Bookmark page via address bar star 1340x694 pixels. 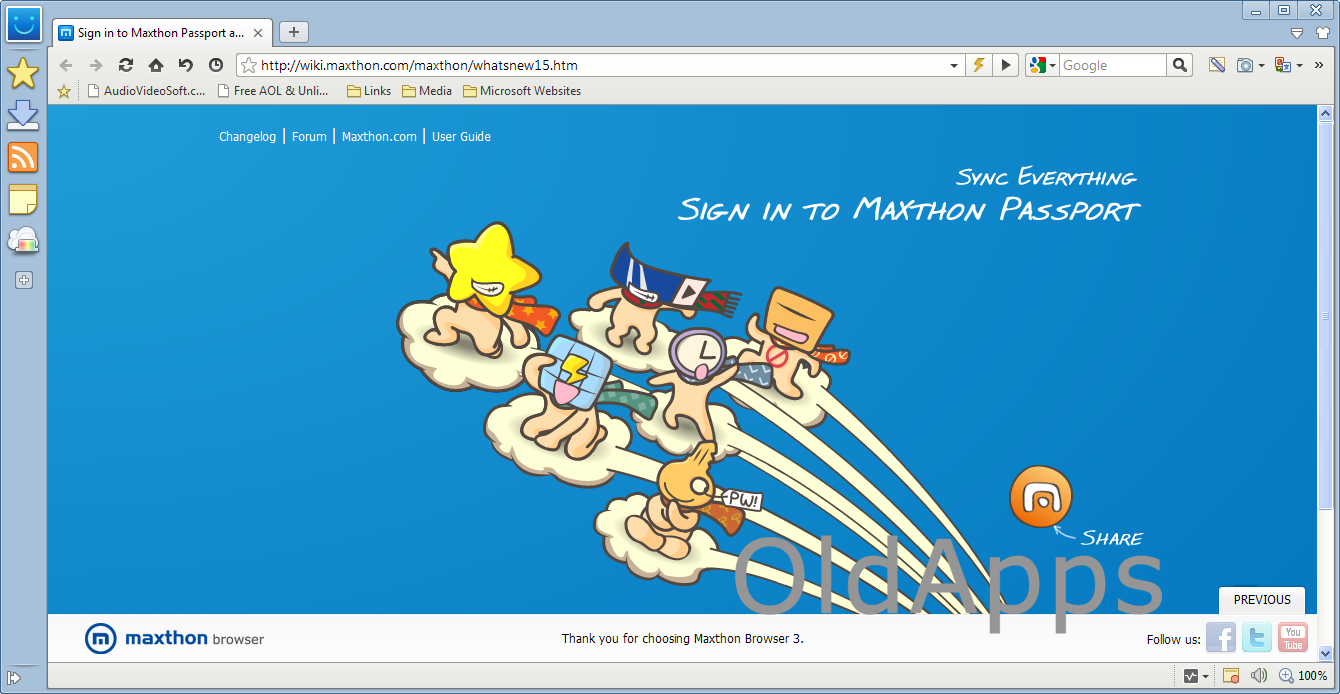click(x=249, y=65)
